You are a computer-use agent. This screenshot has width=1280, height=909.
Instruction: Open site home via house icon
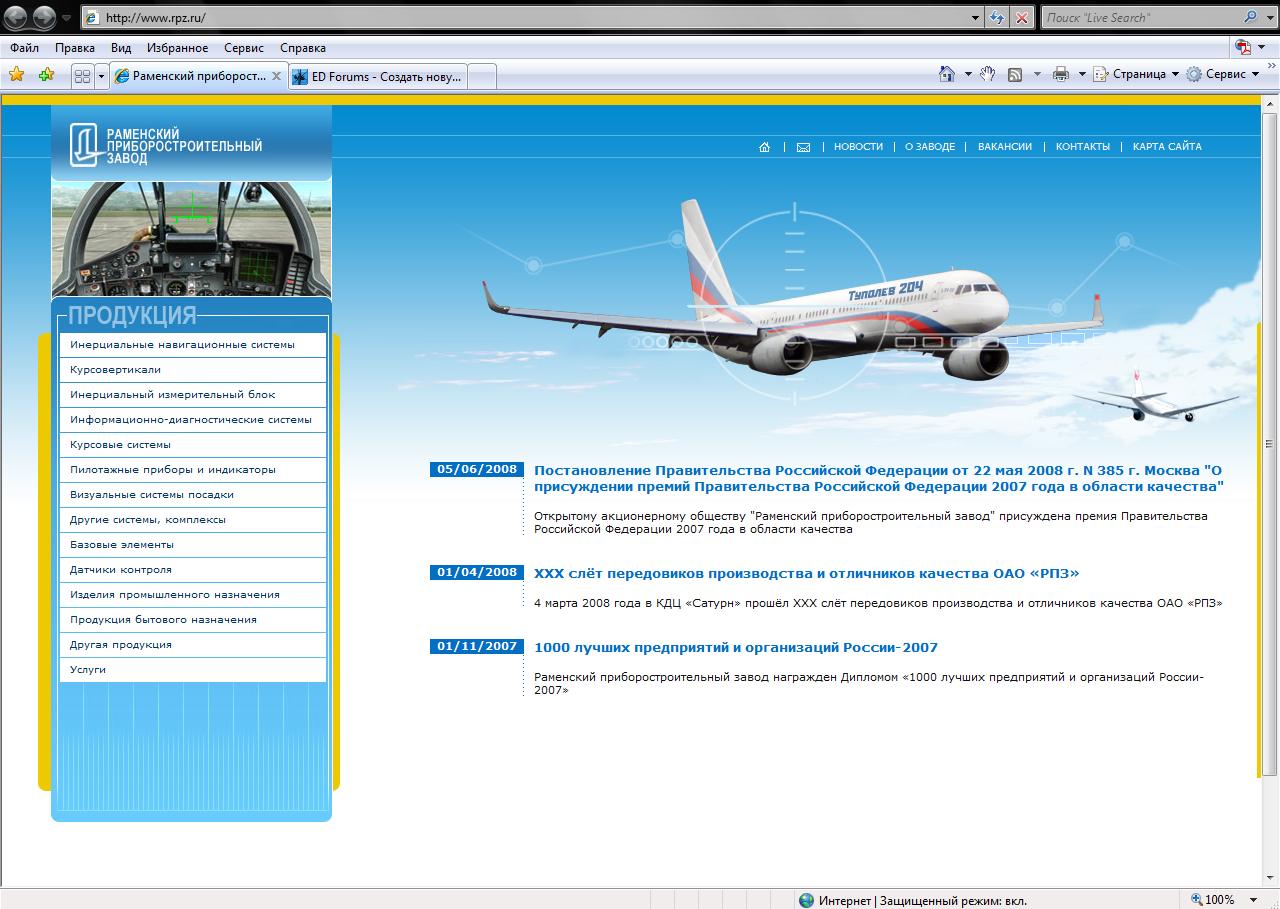[x=765, y=147]
